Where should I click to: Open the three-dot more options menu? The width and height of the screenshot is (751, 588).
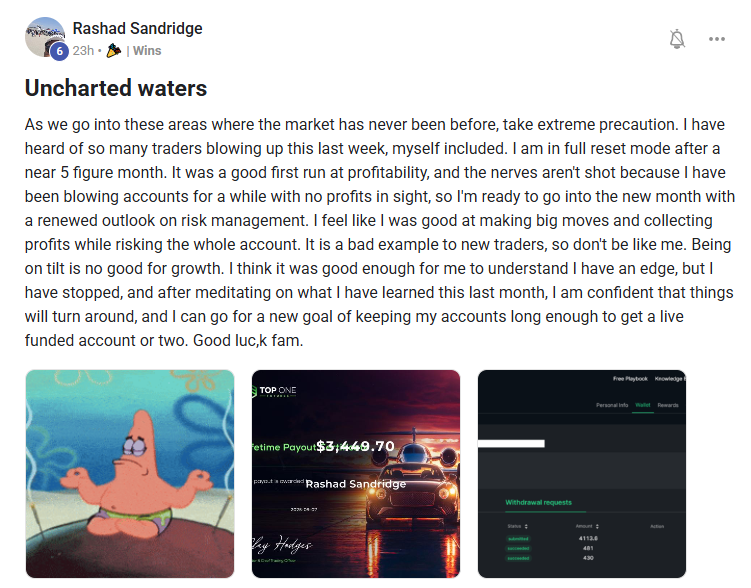pyautogui.click(x=717, y=39)
